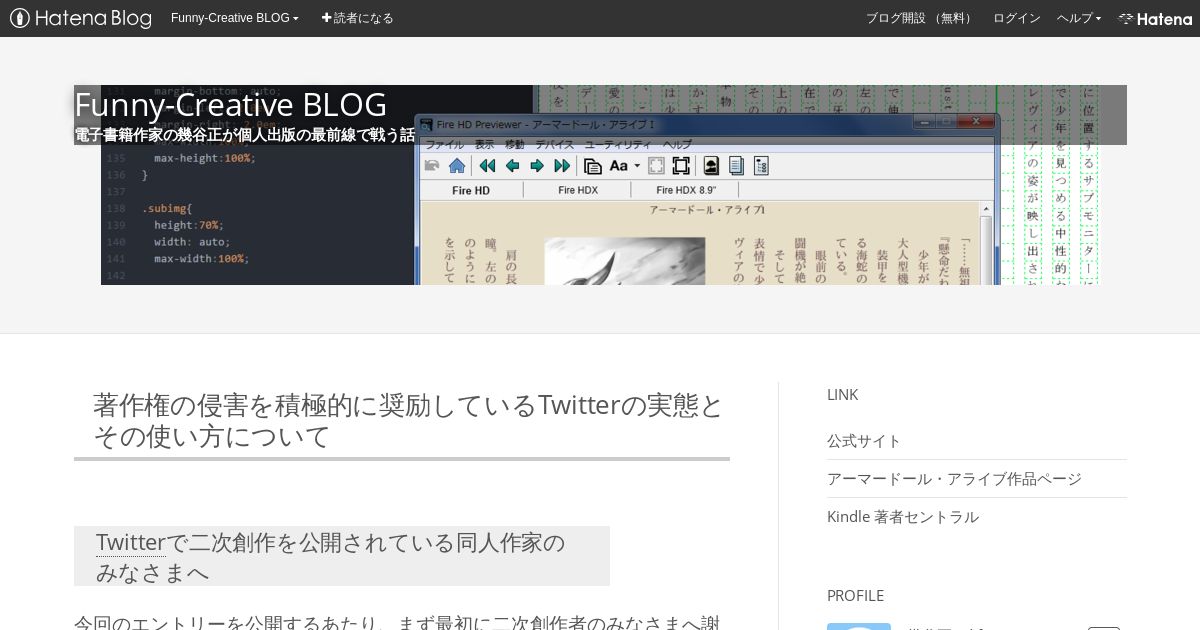Open the 公式サイト sidebar link
This screenshot has height=630, width=1200.
click(x=864, y=441)
